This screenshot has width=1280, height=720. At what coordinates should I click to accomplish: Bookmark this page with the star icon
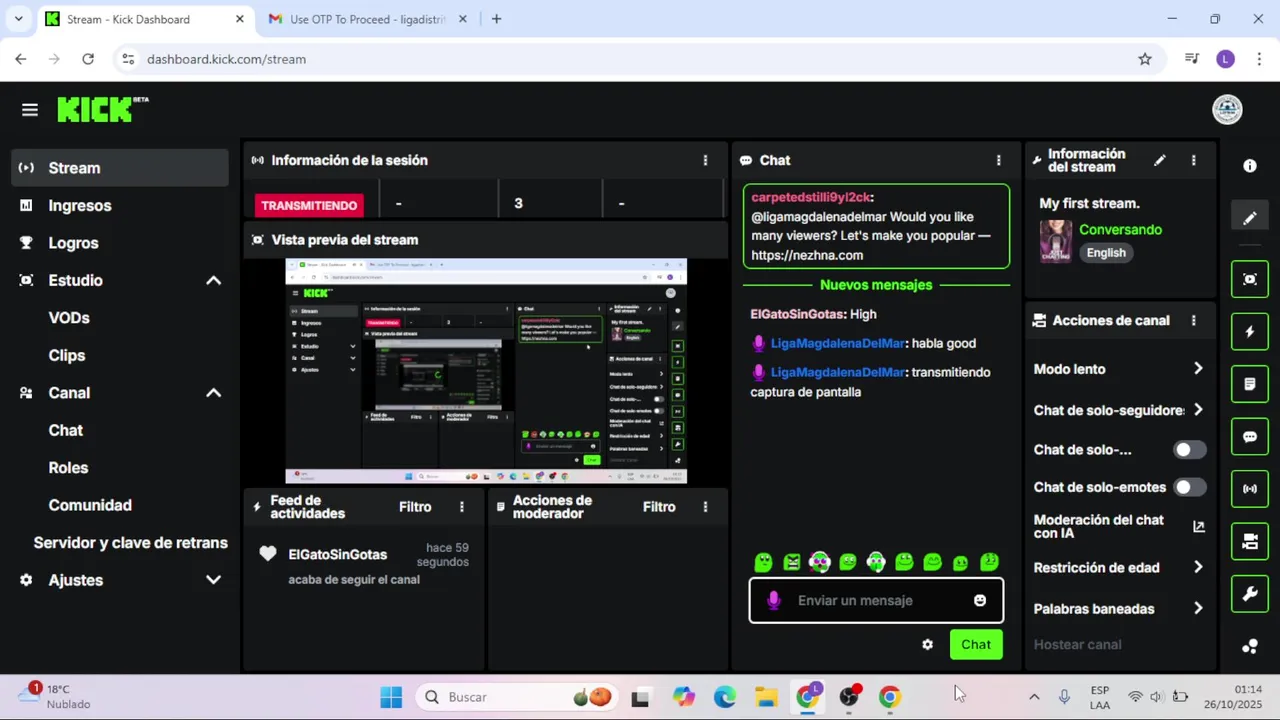(x=1145, y=59)
